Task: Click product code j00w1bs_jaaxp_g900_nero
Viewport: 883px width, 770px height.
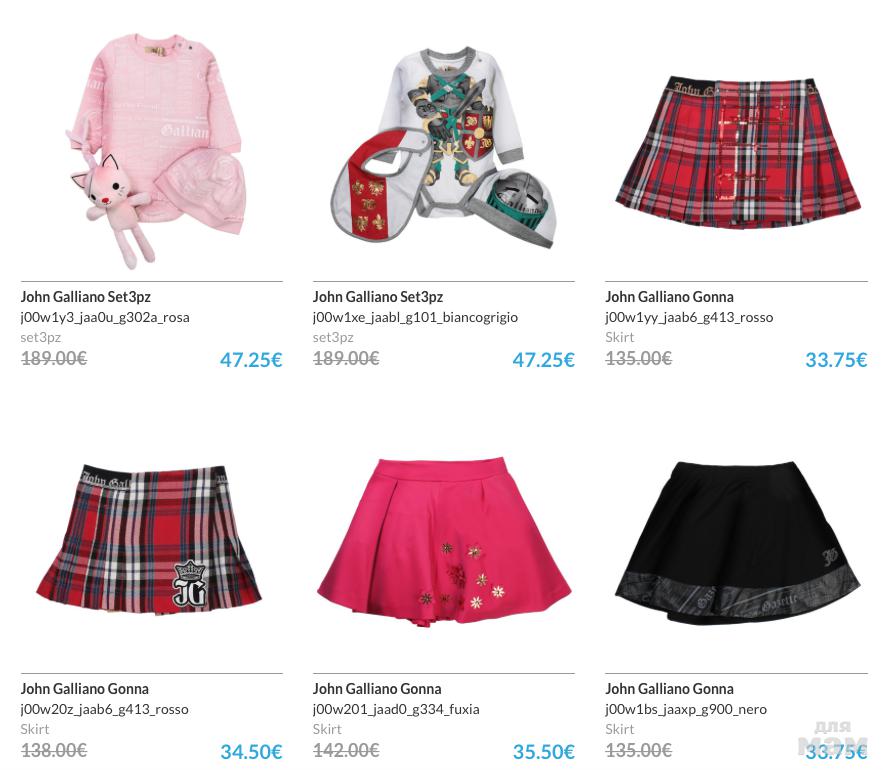Action: coord(686,709)
